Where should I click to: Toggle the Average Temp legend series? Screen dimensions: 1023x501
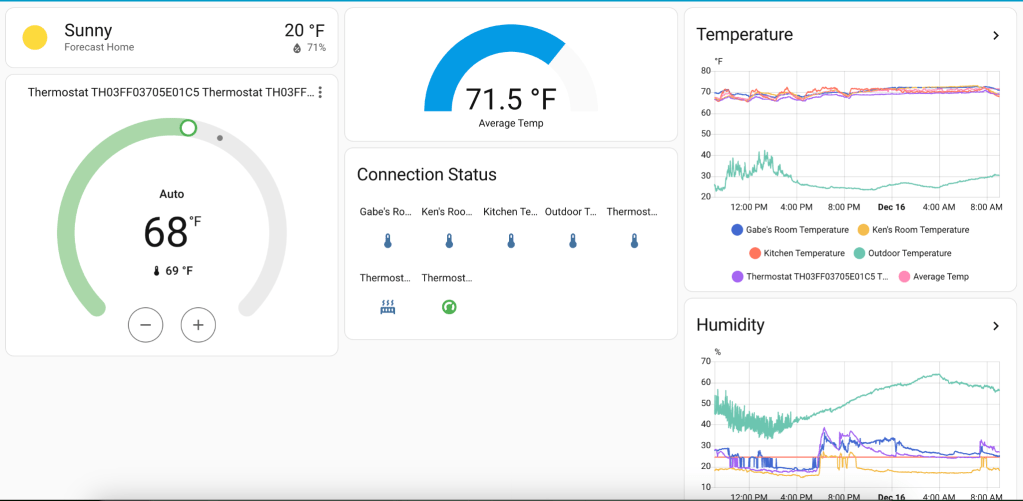936,276
